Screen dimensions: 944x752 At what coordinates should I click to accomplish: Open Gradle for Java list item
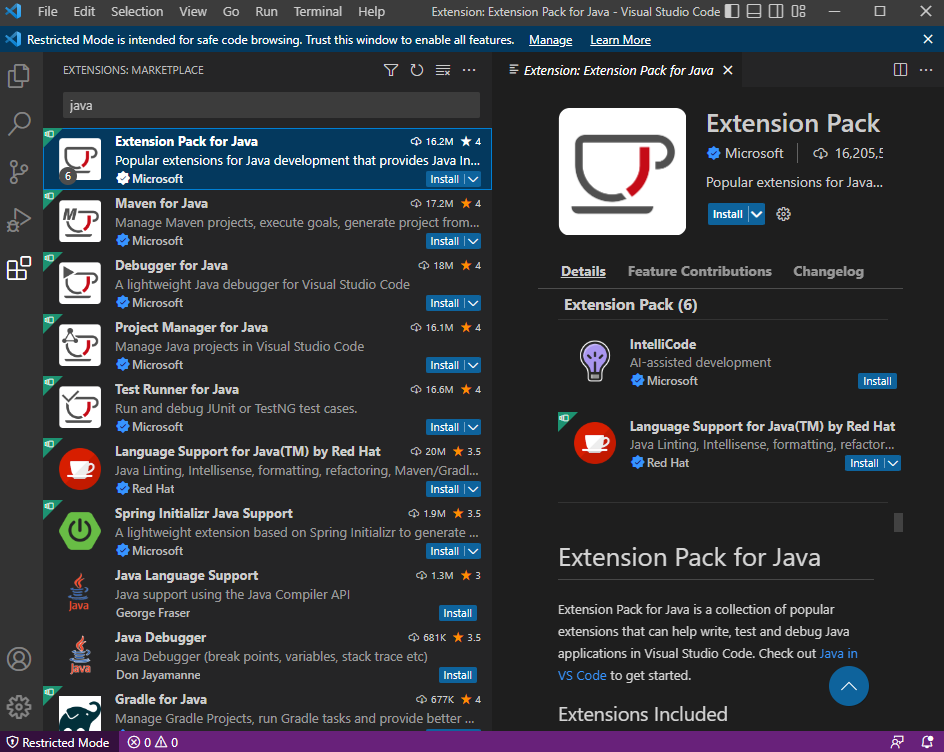pyautogui.click(x=267, y=710)
